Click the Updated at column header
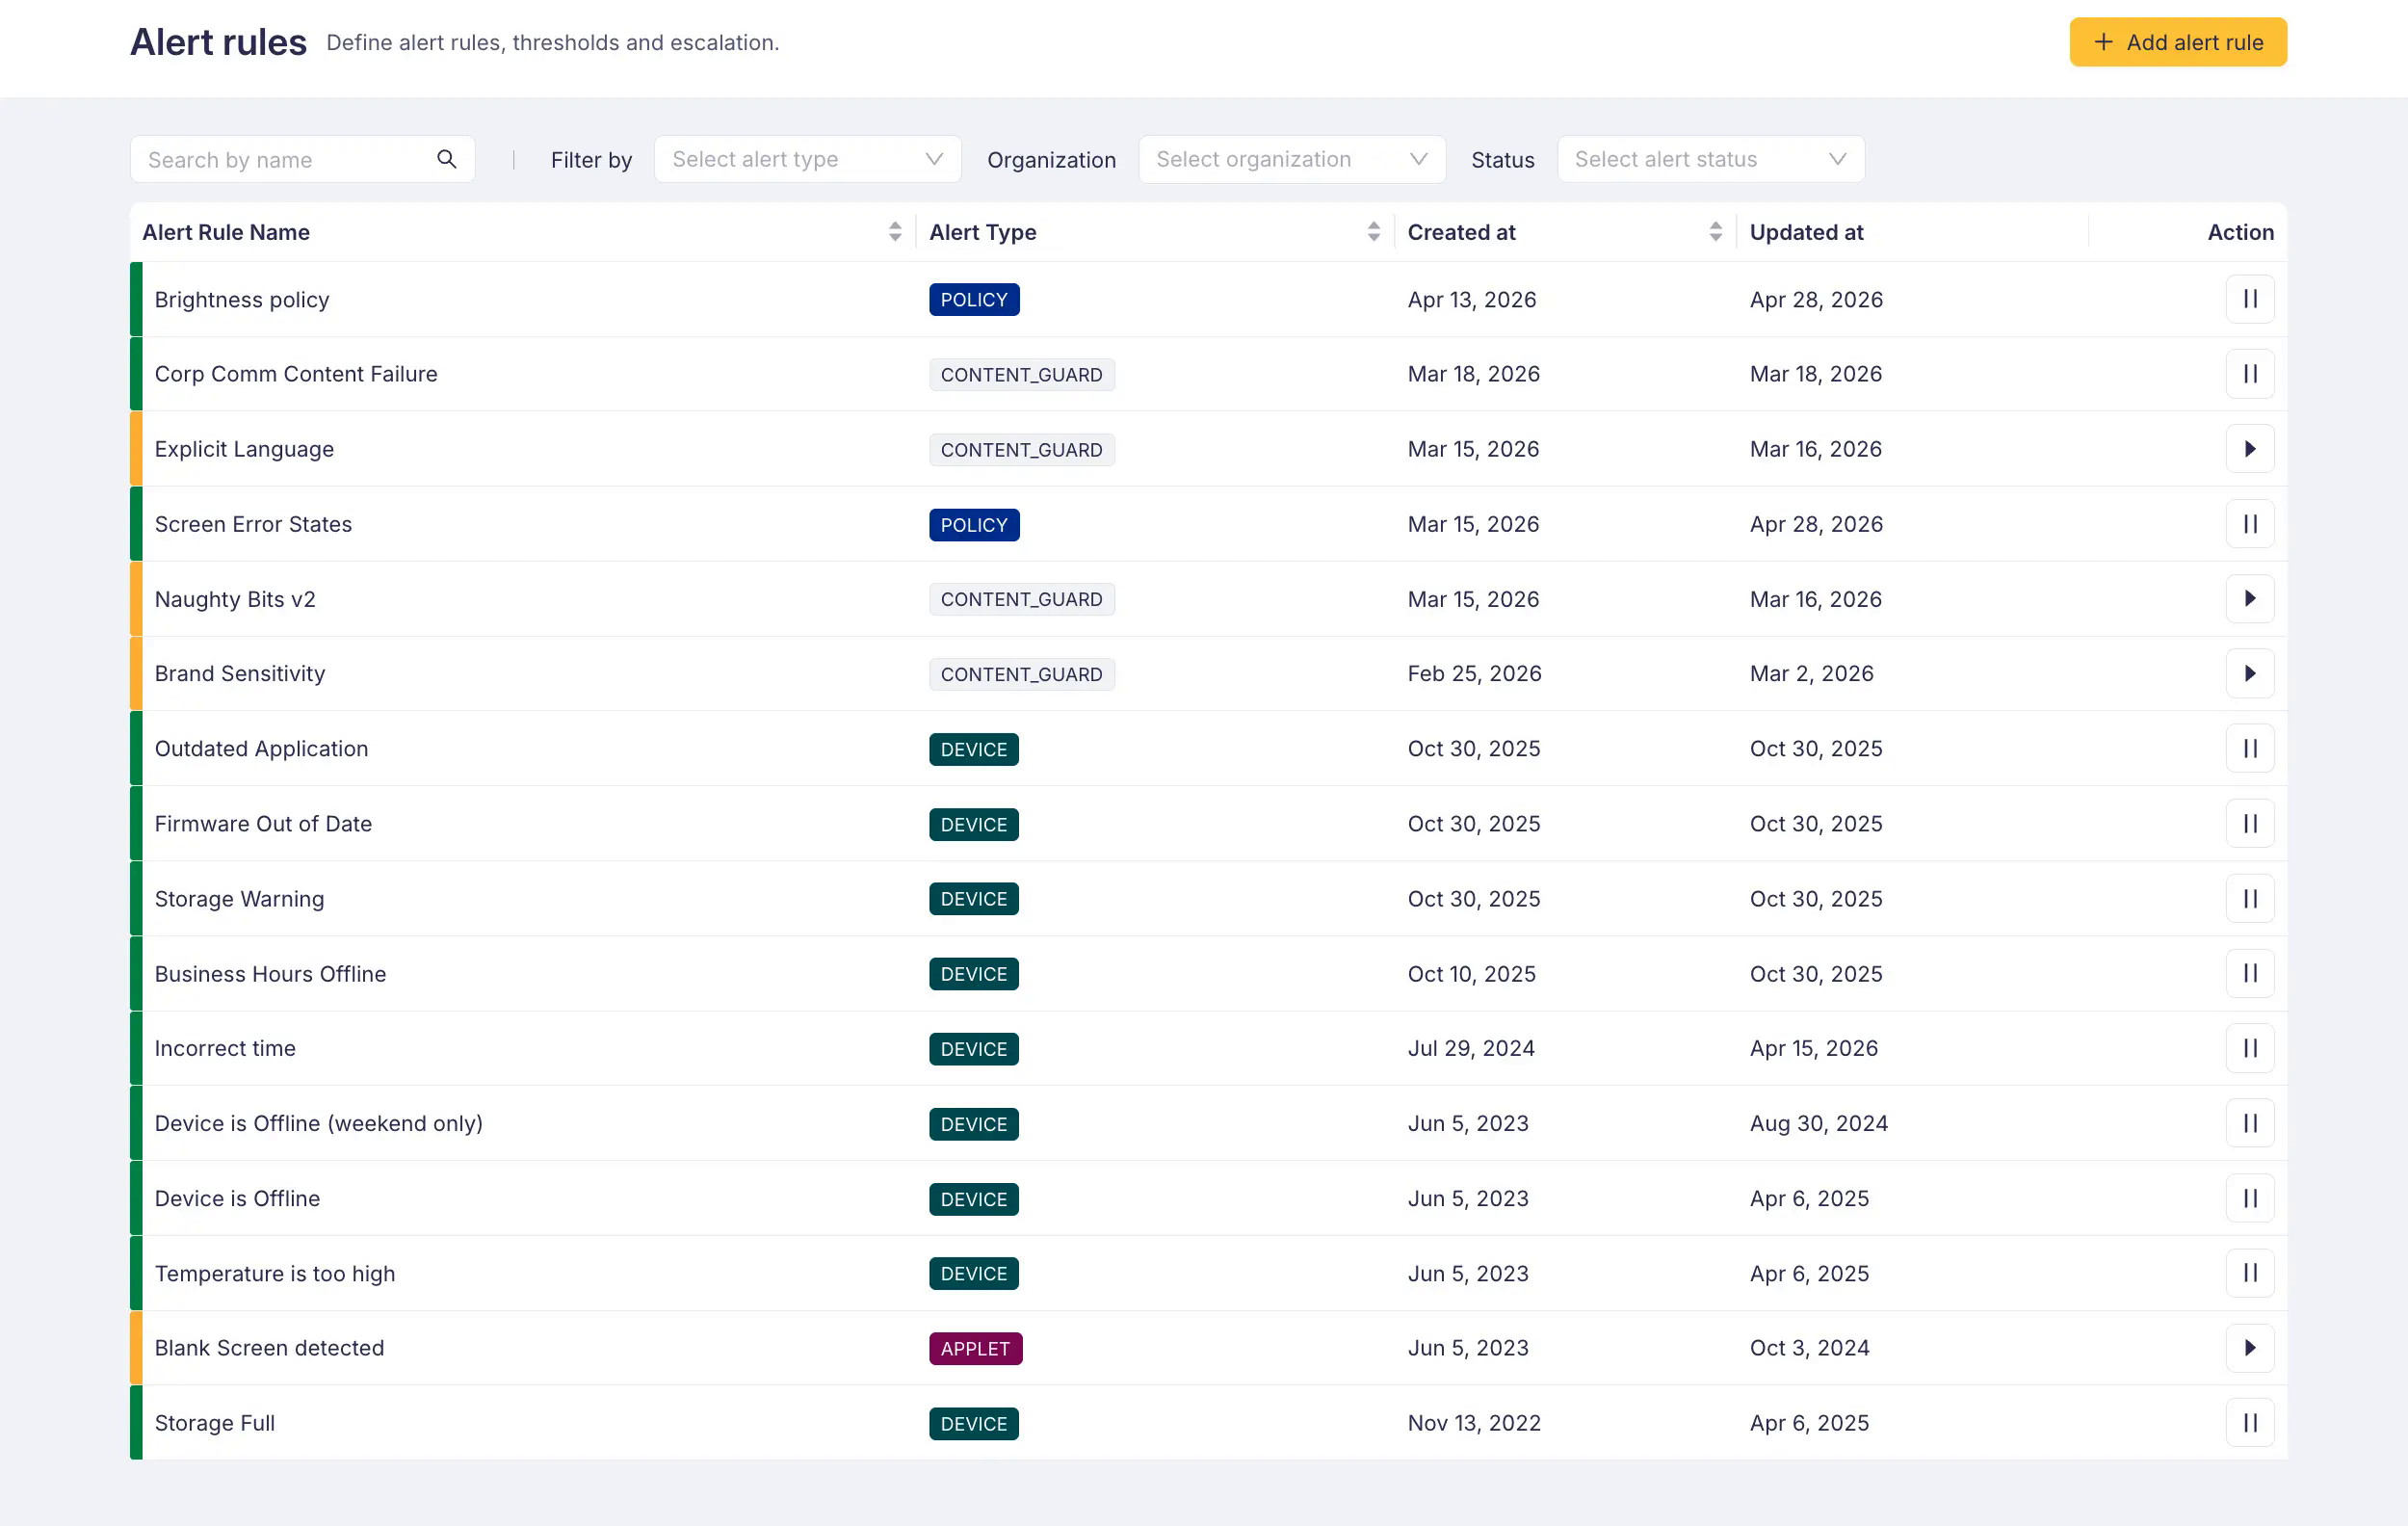 [x=1806, y=232]
